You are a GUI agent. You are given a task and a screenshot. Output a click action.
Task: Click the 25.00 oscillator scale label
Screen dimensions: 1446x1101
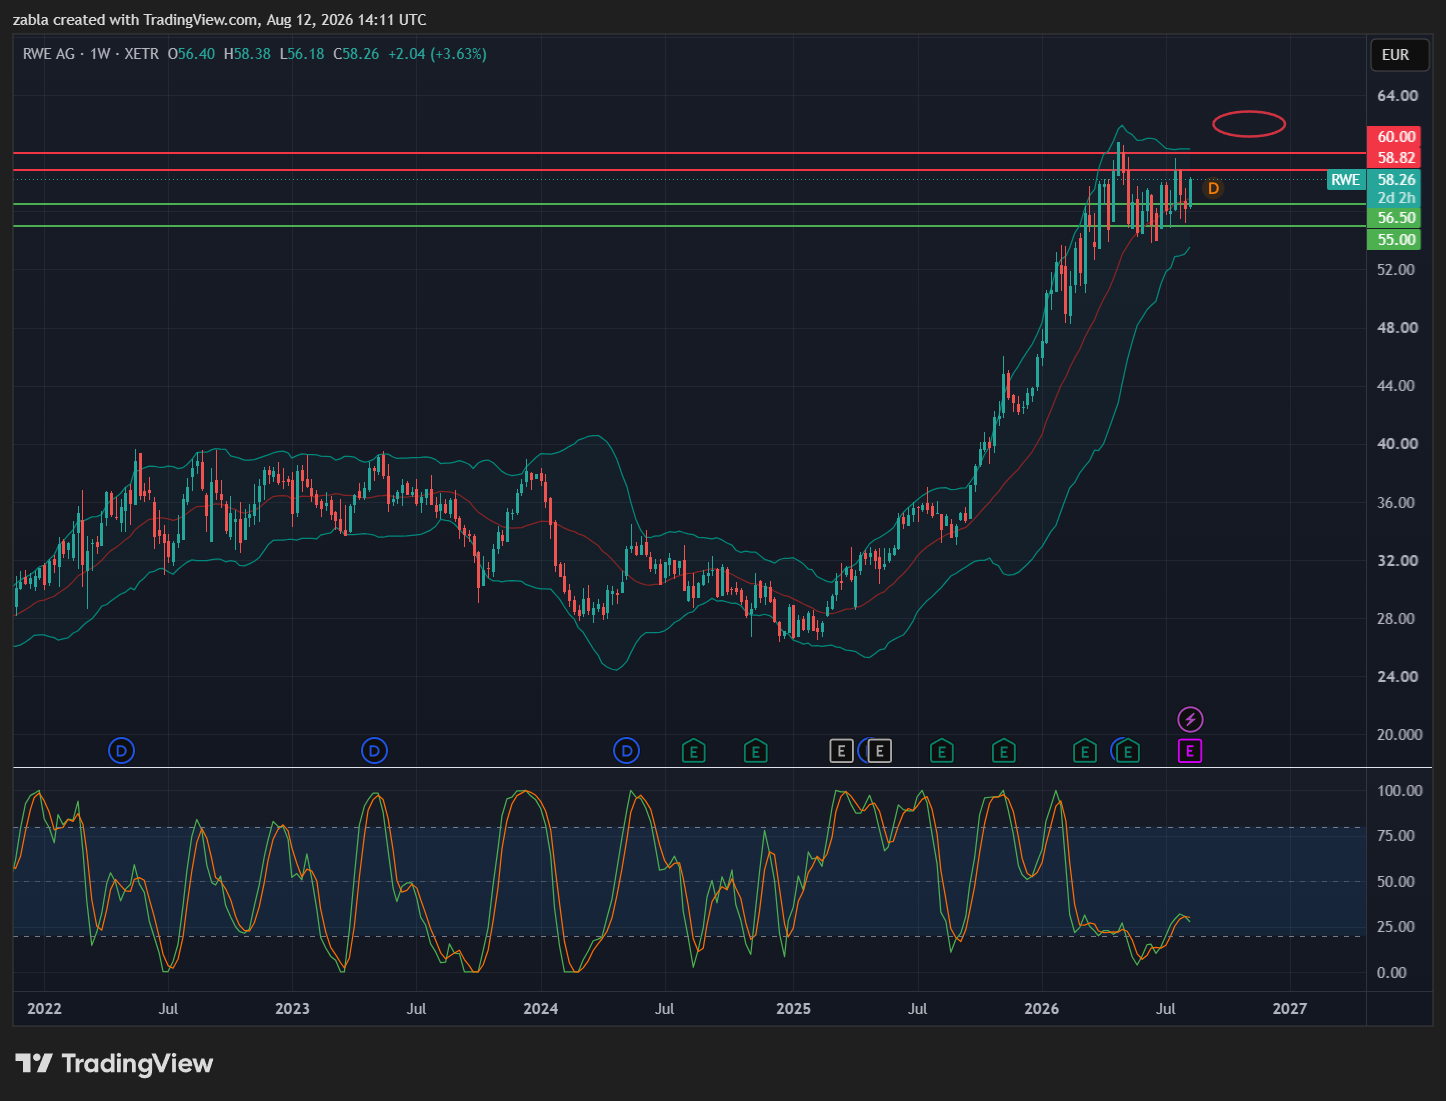point(1397,927)
